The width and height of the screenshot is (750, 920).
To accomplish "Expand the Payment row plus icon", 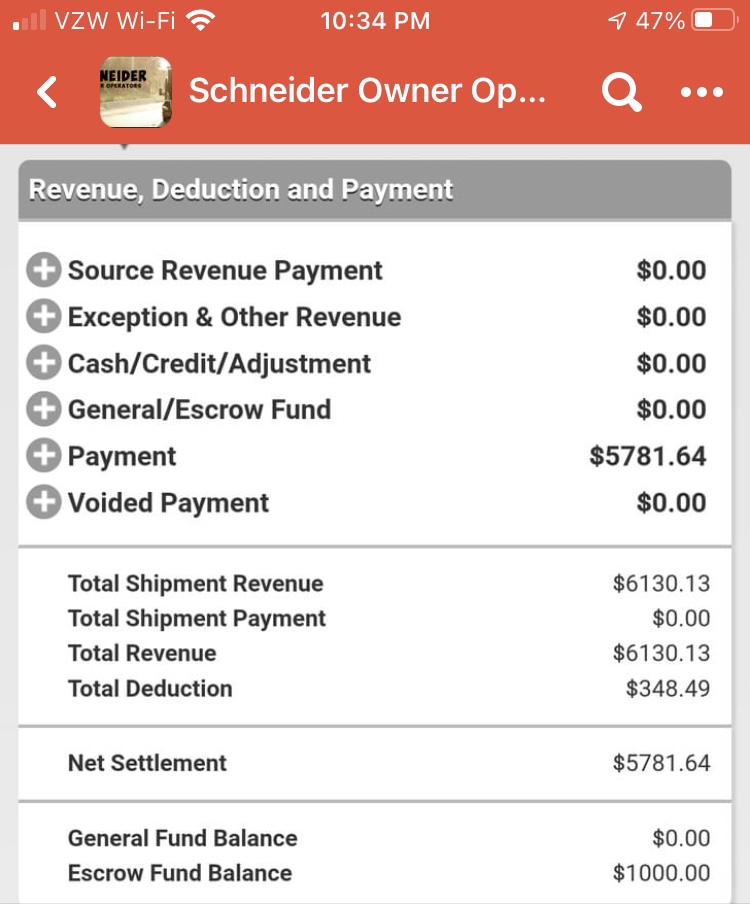I will 43,455.
